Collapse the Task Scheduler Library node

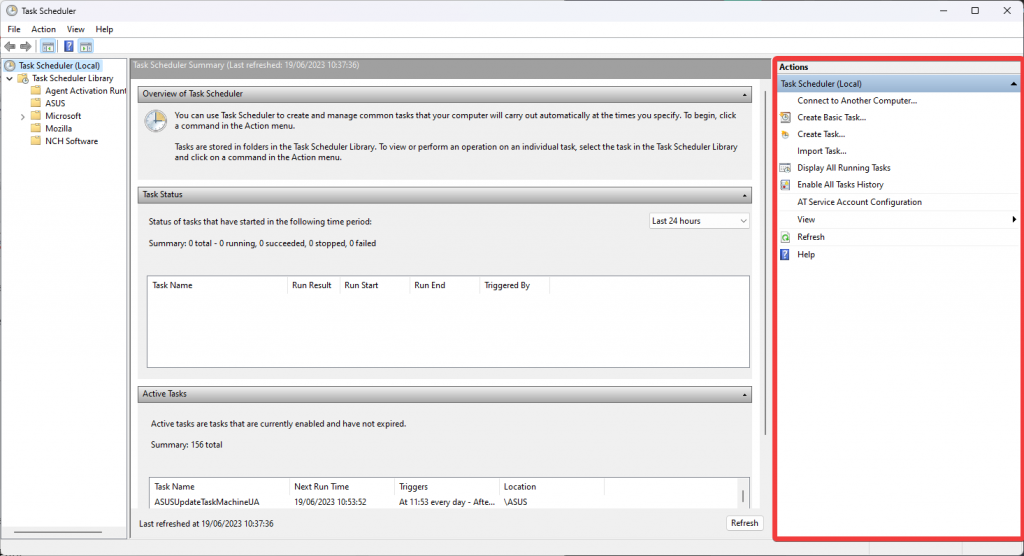tap(10, 78)
